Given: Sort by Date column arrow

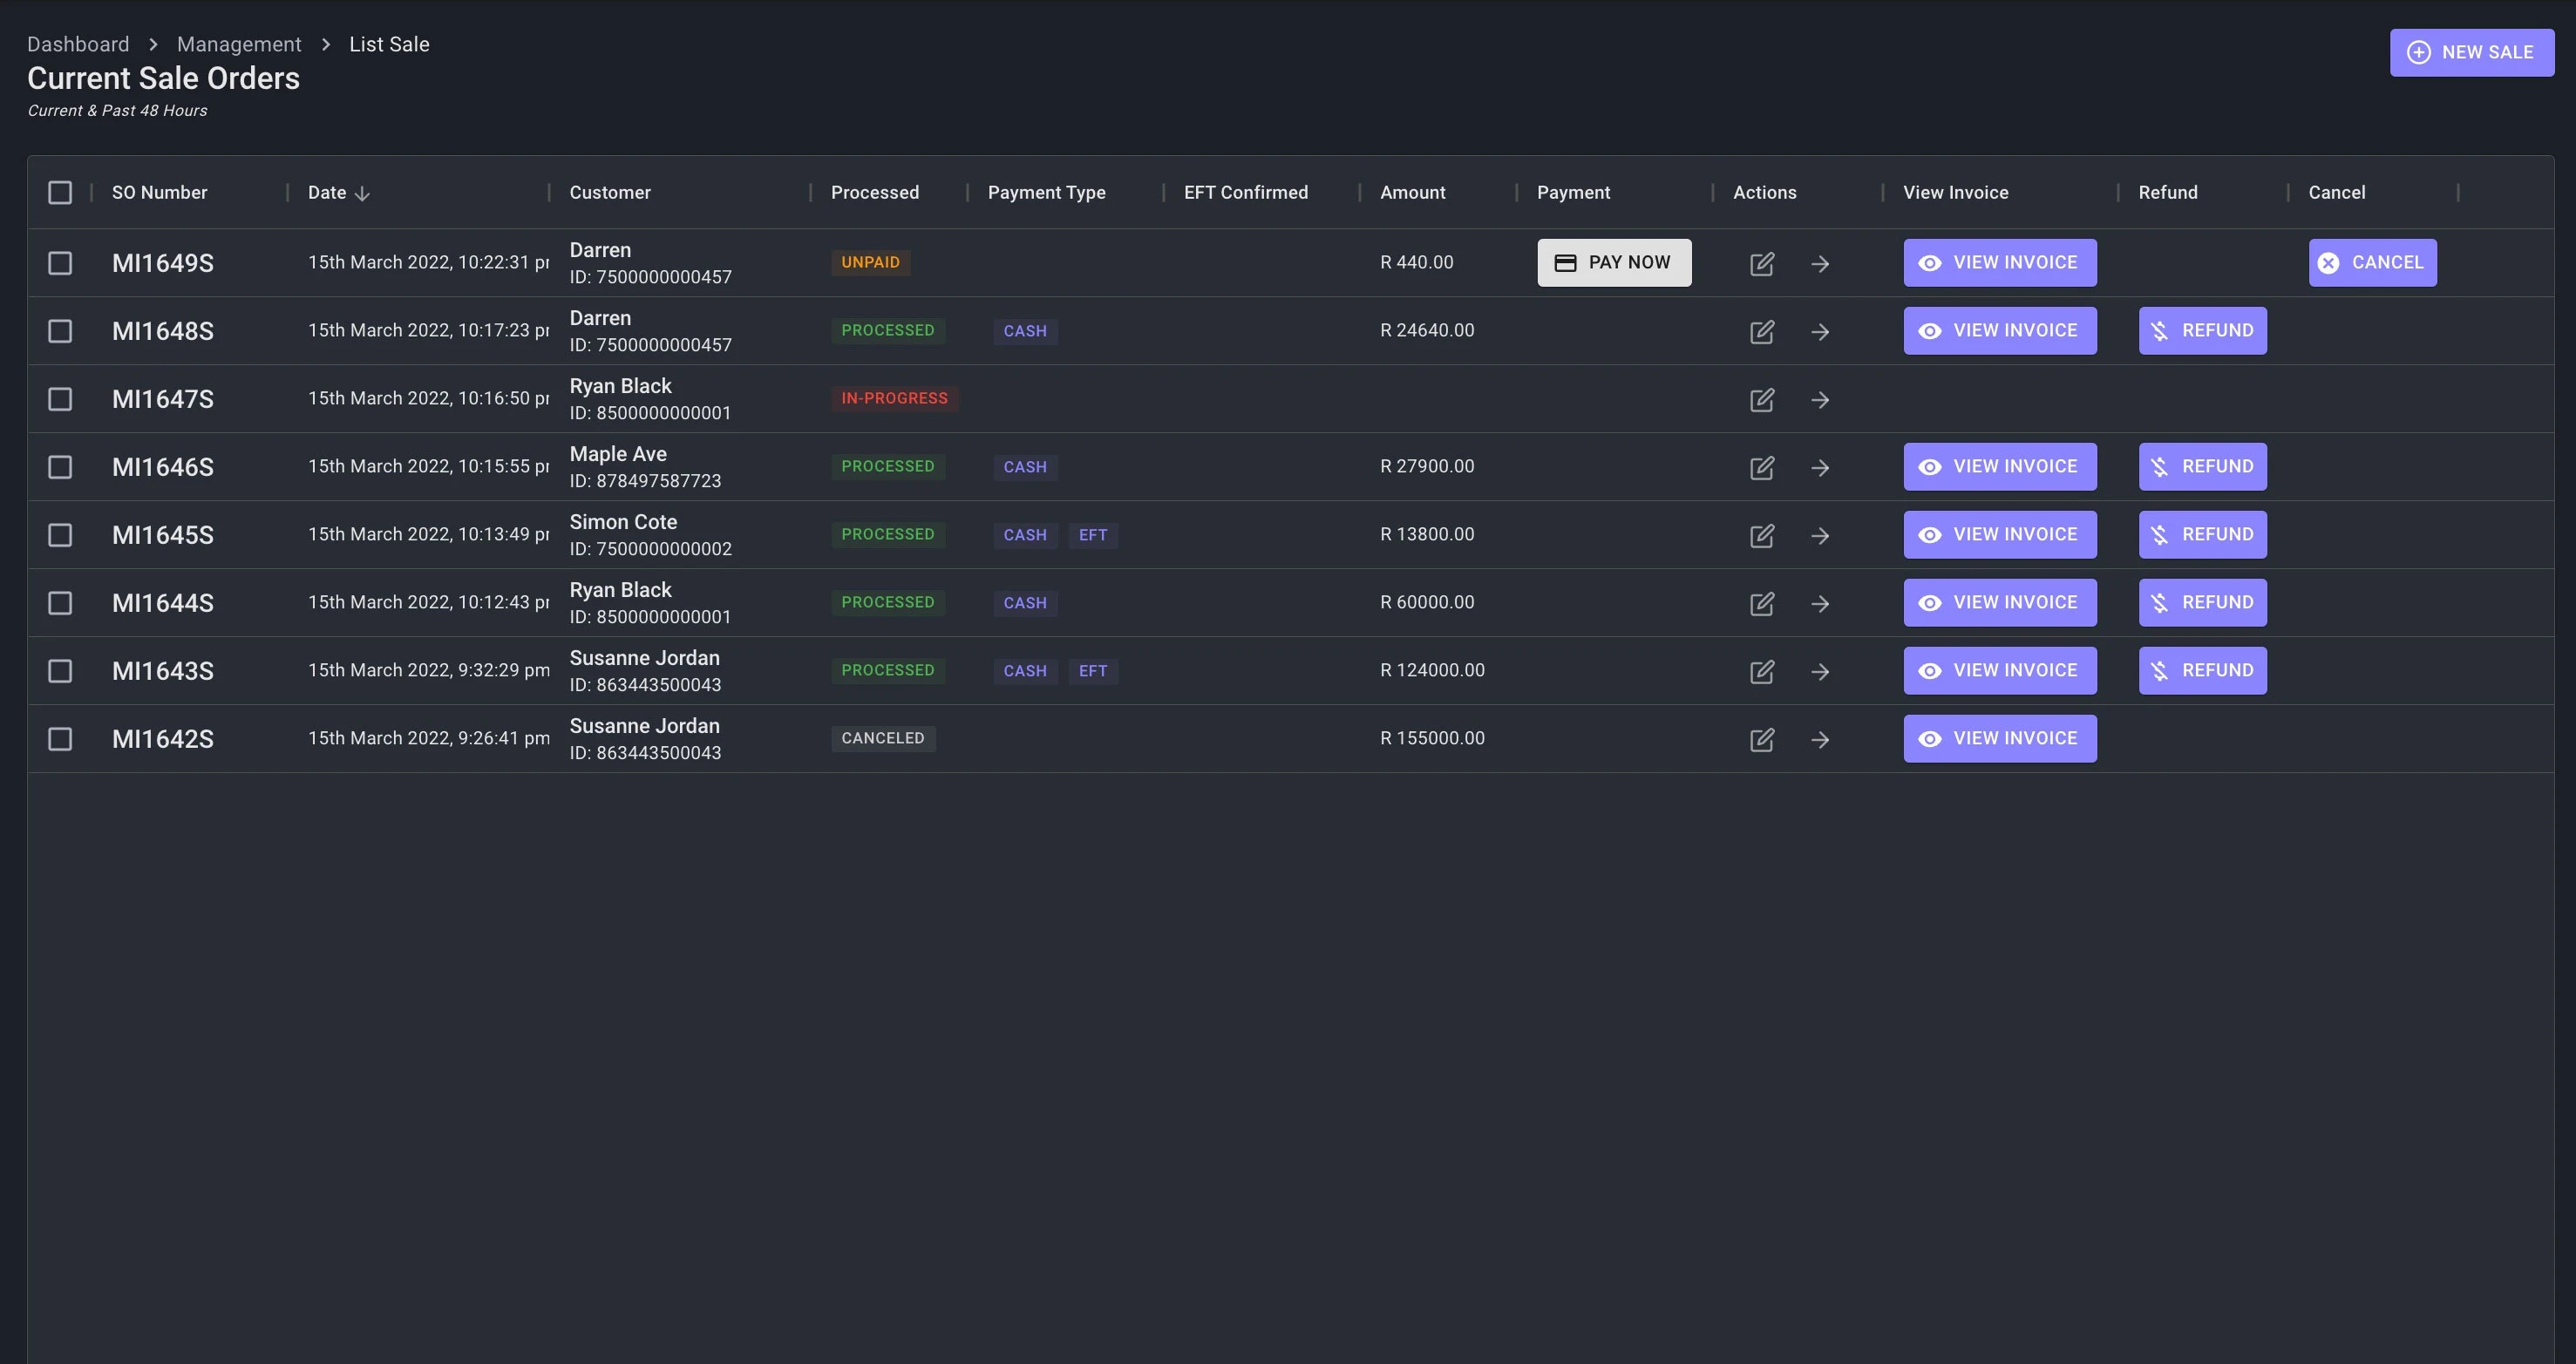Looking at the screenshot, I should click(x=362, y=194).
